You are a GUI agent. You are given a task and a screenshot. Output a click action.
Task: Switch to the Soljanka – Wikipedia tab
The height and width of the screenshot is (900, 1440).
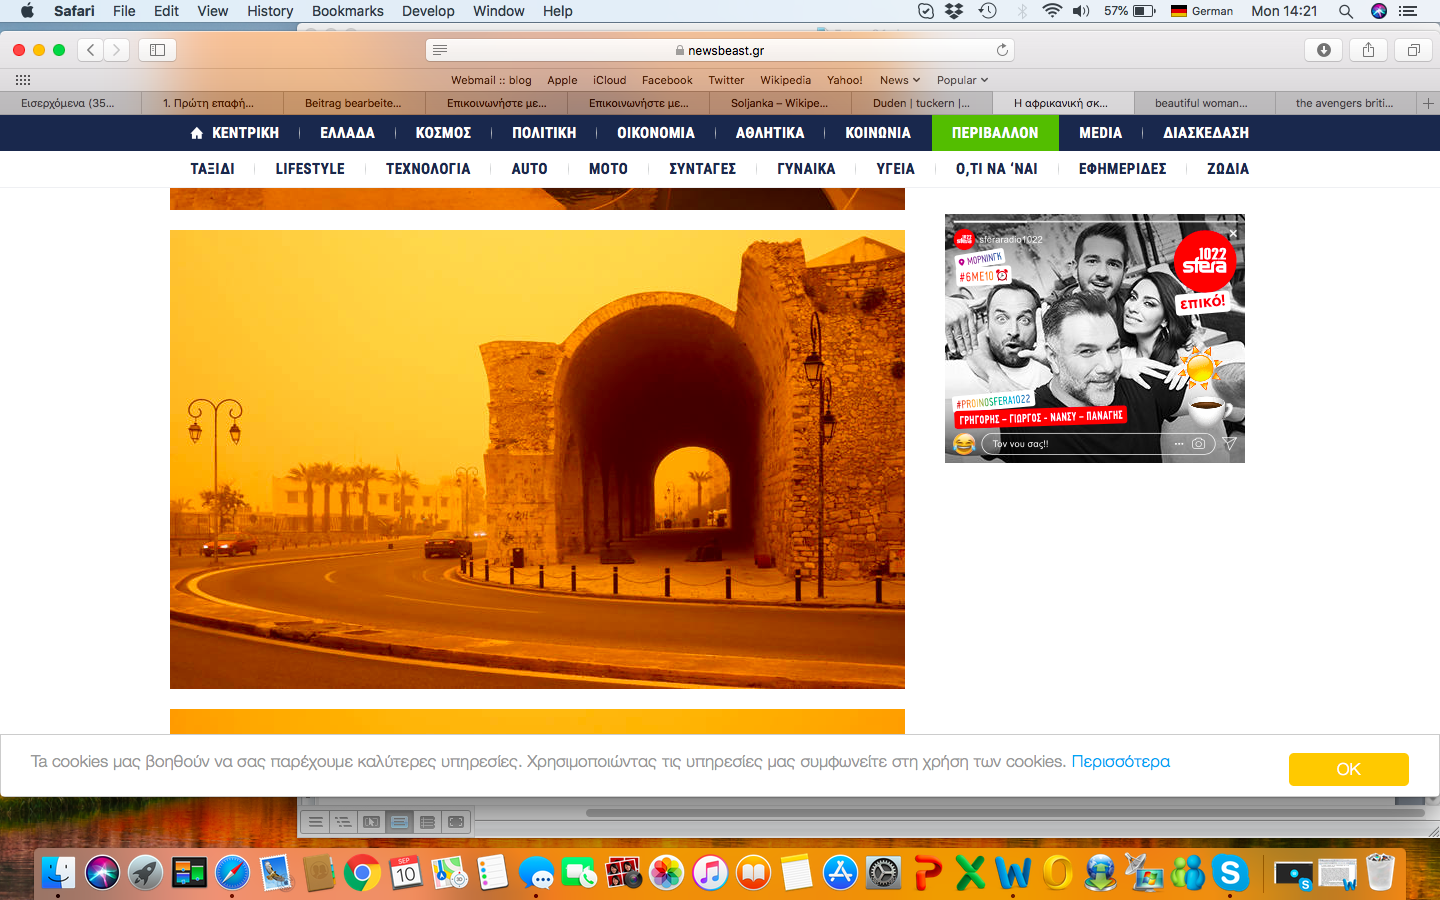click(x=779, y=103)
